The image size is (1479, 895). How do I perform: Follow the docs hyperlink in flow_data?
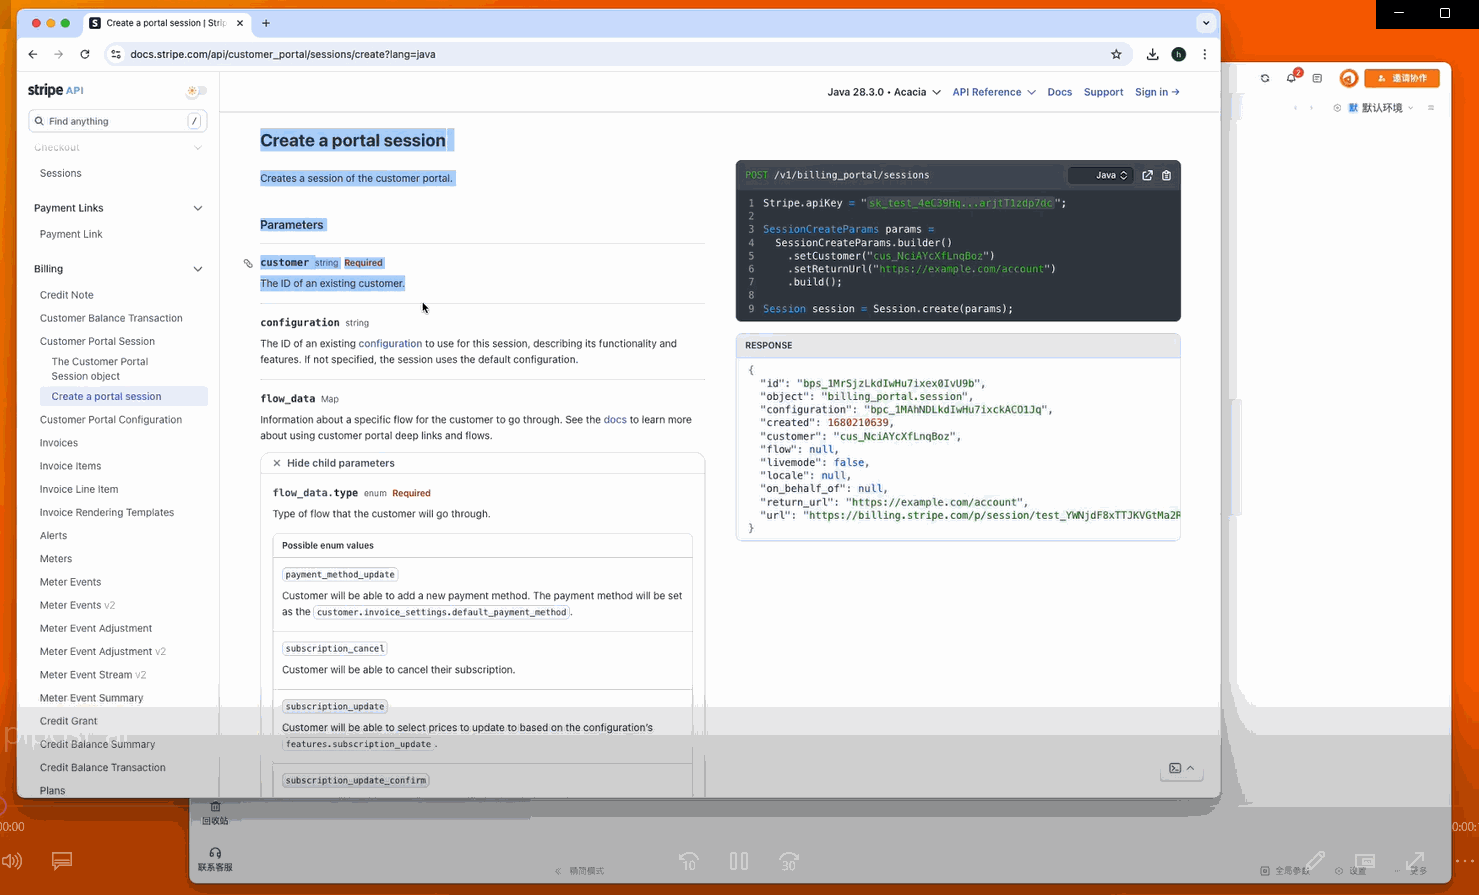[x=615, y=420]
